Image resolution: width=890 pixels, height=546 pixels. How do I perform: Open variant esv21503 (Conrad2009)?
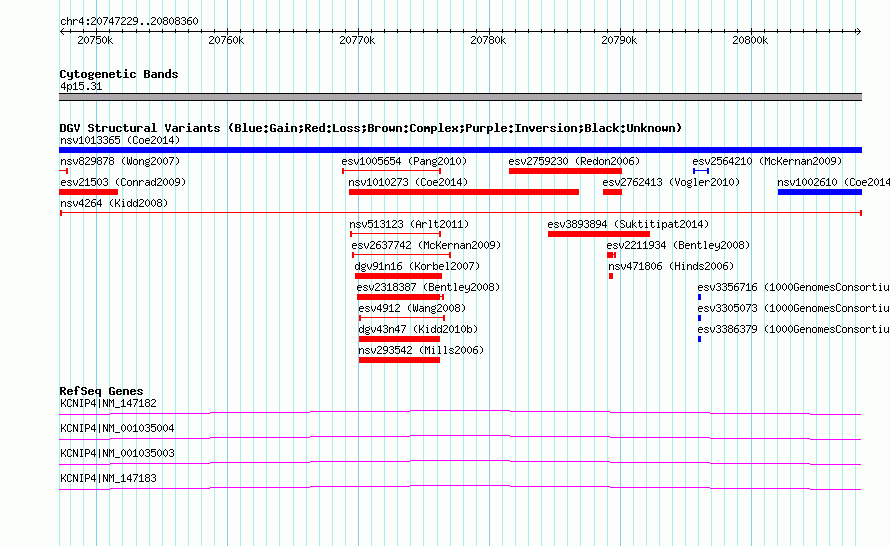[123, 182]
